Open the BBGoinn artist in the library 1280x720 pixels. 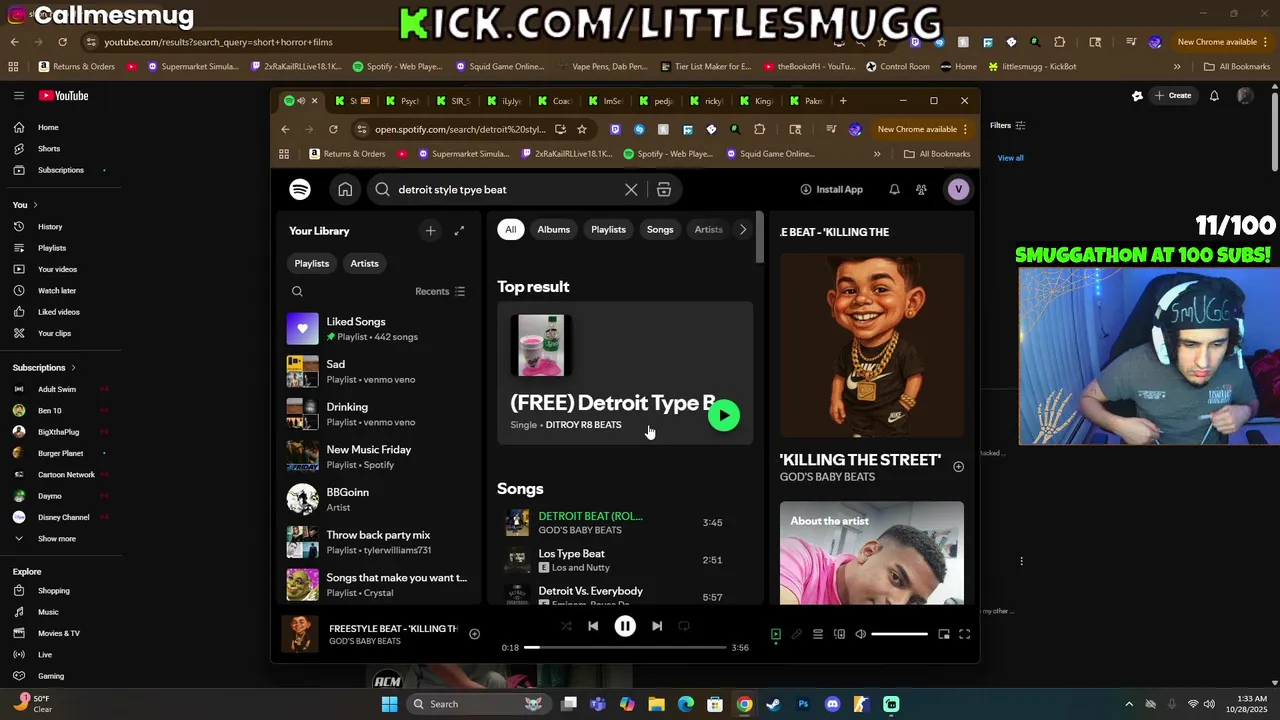coord(378,499)
